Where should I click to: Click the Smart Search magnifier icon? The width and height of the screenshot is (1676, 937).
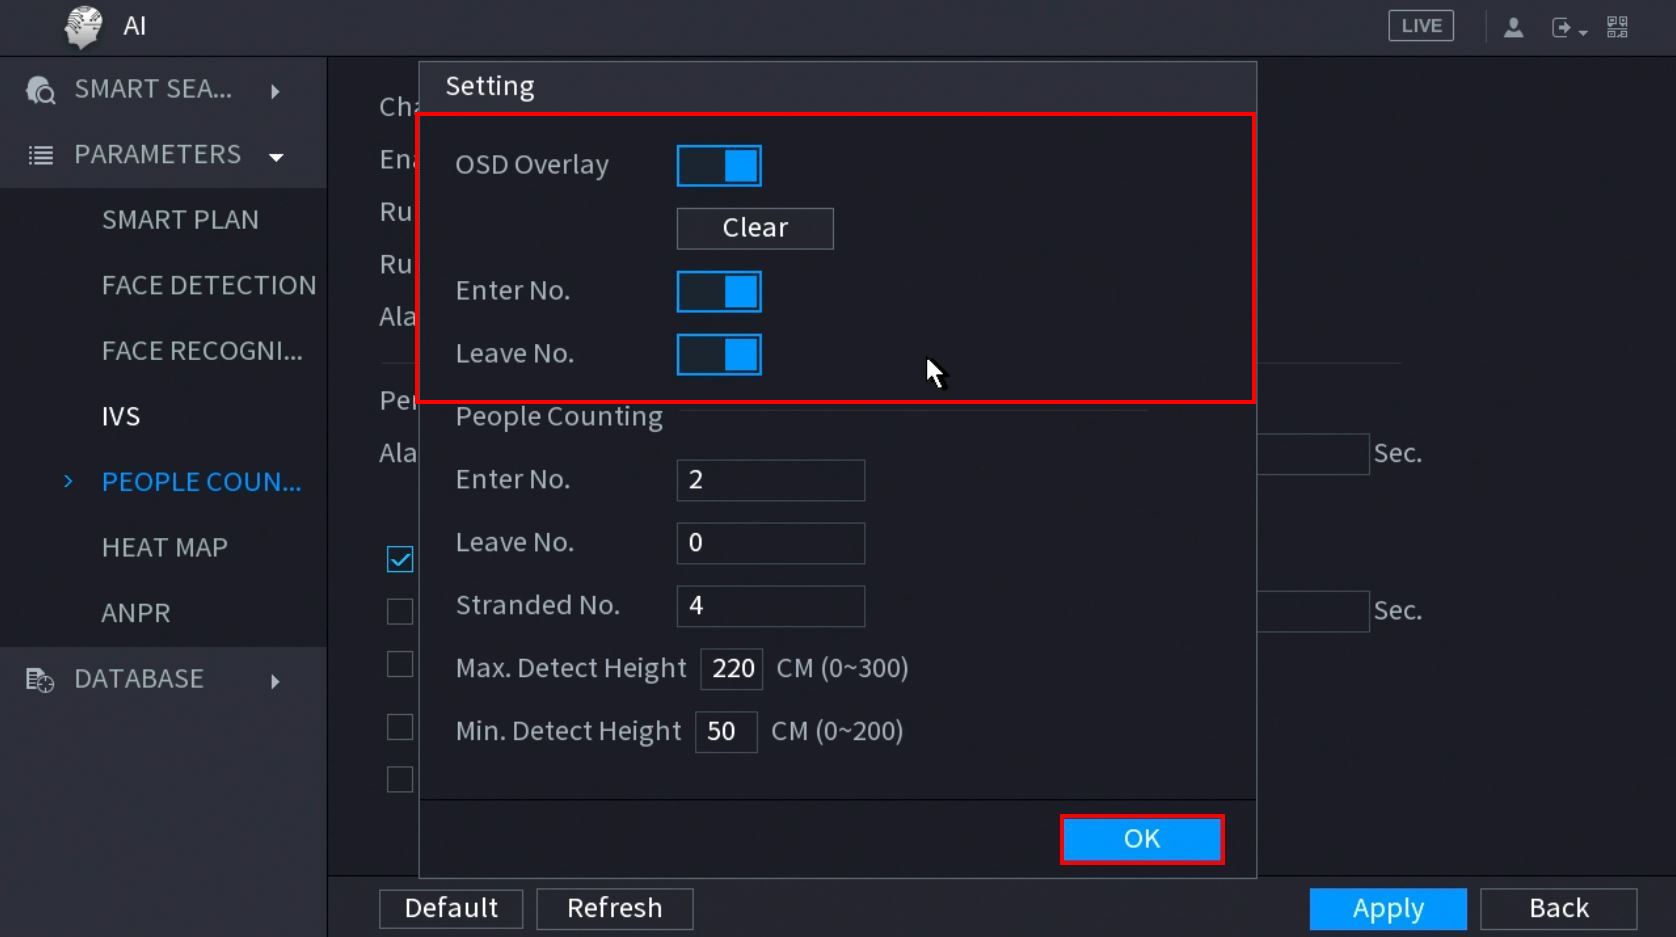41,90
